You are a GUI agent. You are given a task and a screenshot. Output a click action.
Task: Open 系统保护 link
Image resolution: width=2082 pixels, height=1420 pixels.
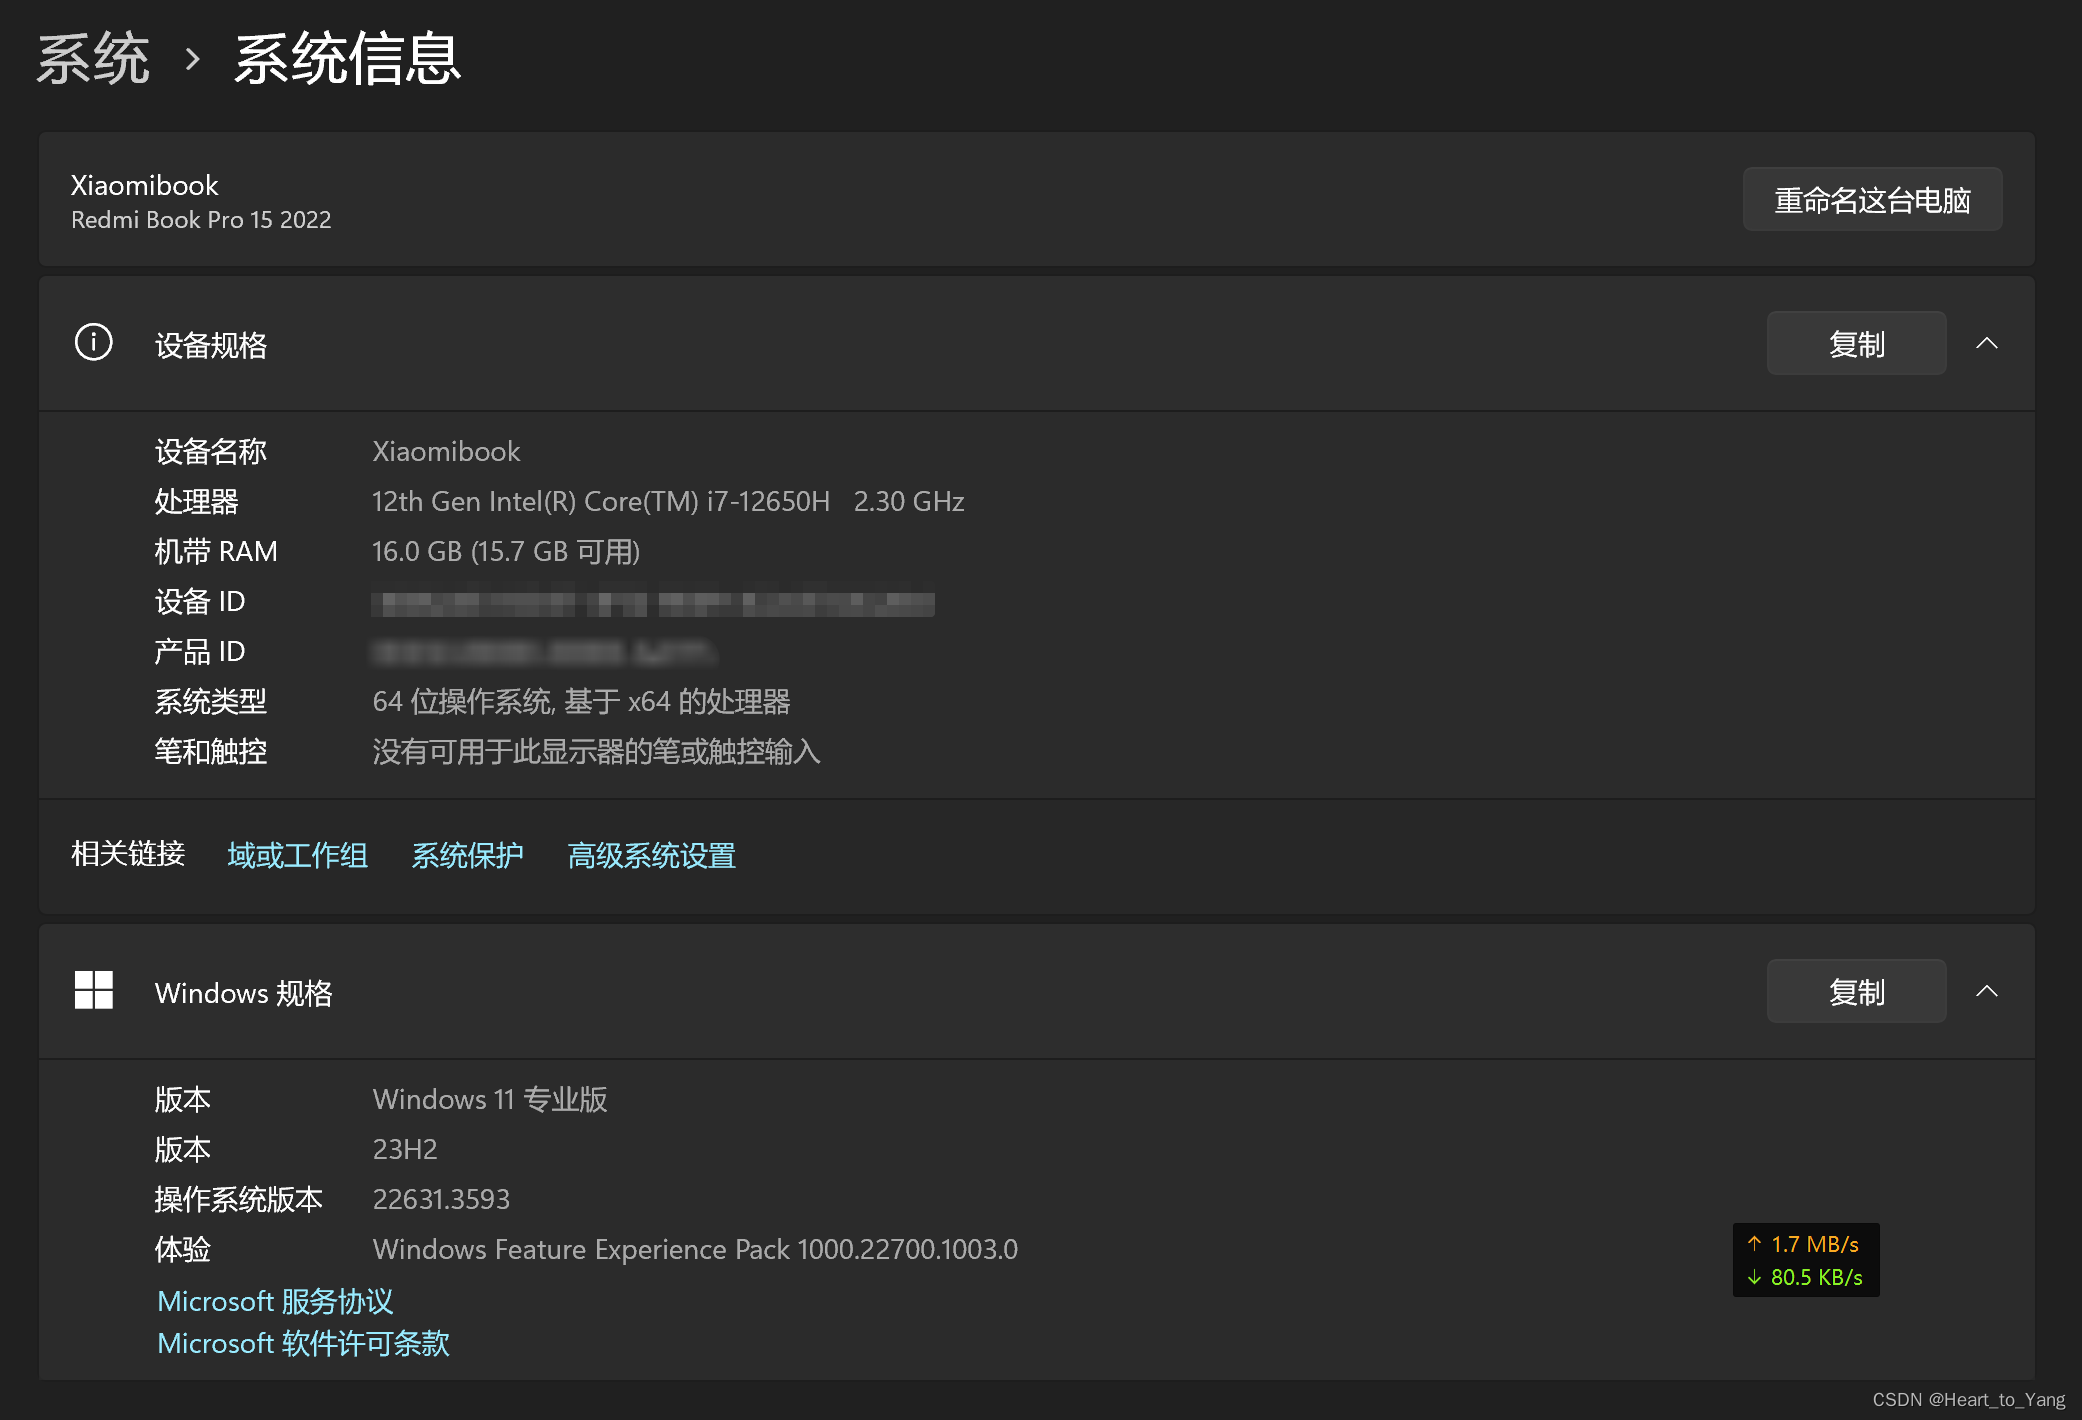[x=467, y=855]
